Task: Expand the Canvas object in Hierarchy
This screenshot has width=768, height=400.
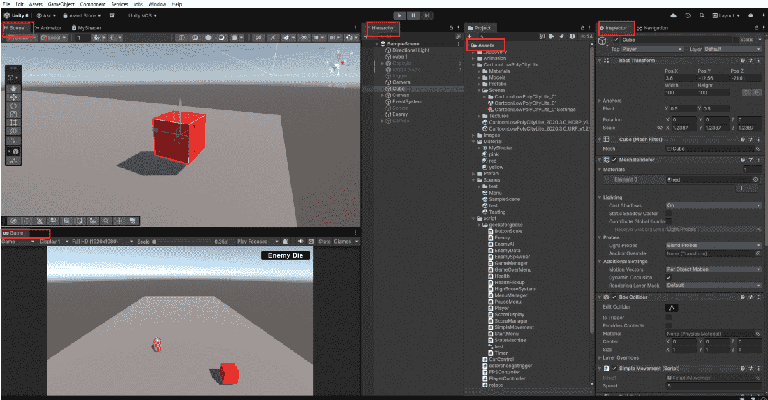Action: (x=383, y=95)
